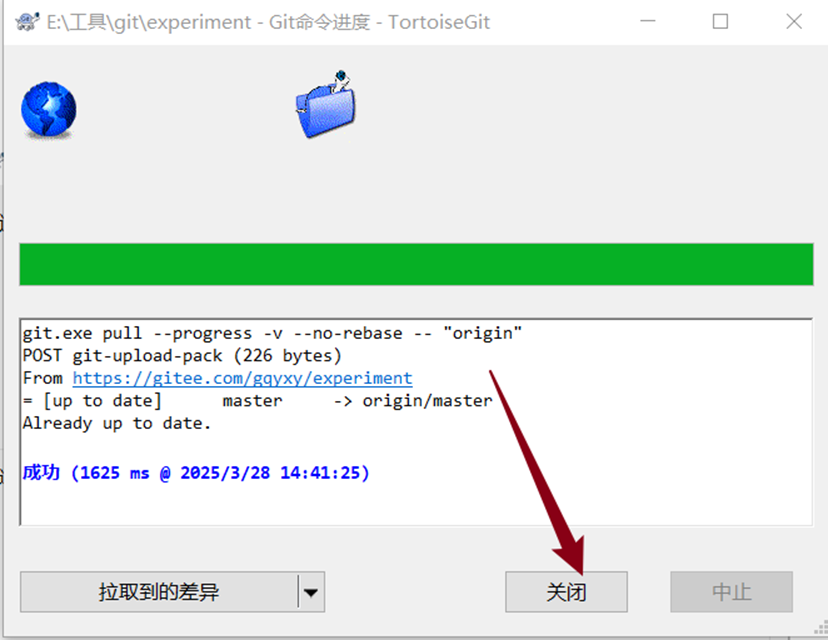Click the green completed progress bar

(416, 264)
